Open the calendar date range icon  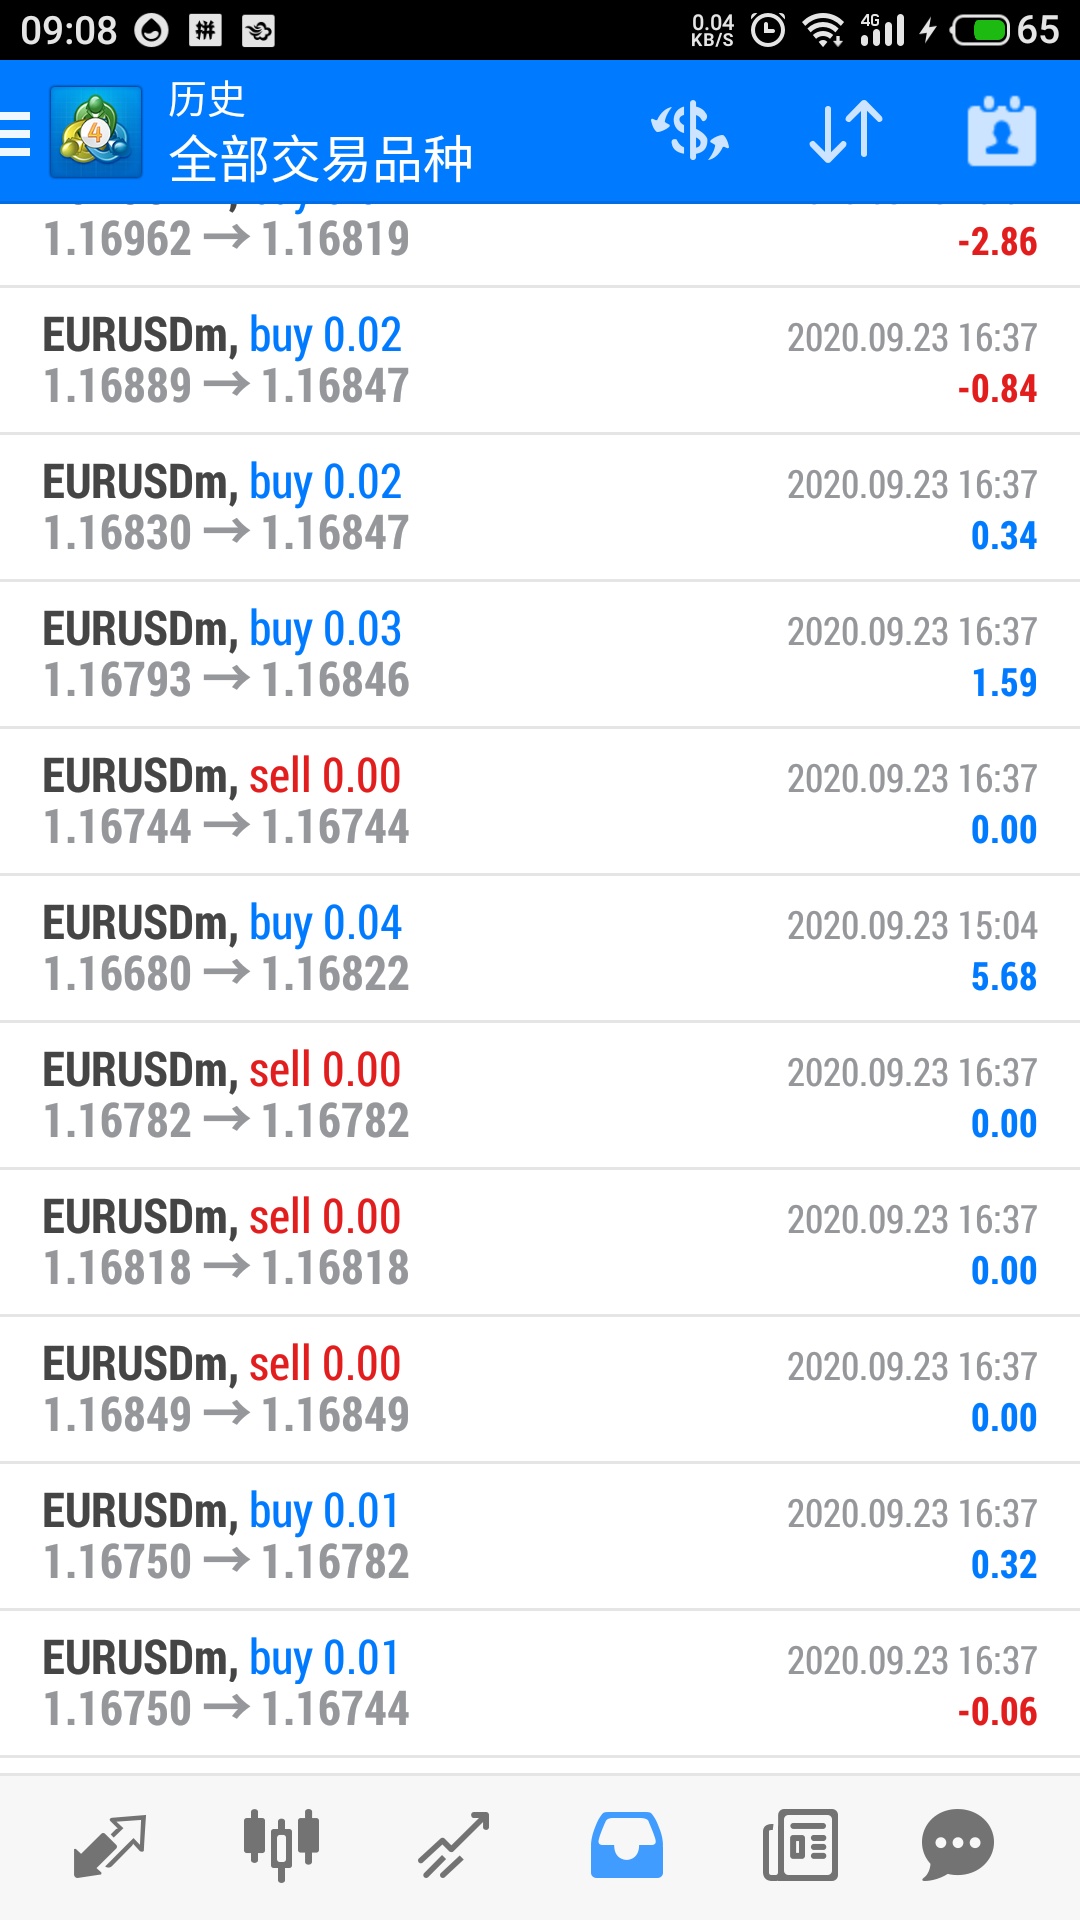click(1002, 132)
